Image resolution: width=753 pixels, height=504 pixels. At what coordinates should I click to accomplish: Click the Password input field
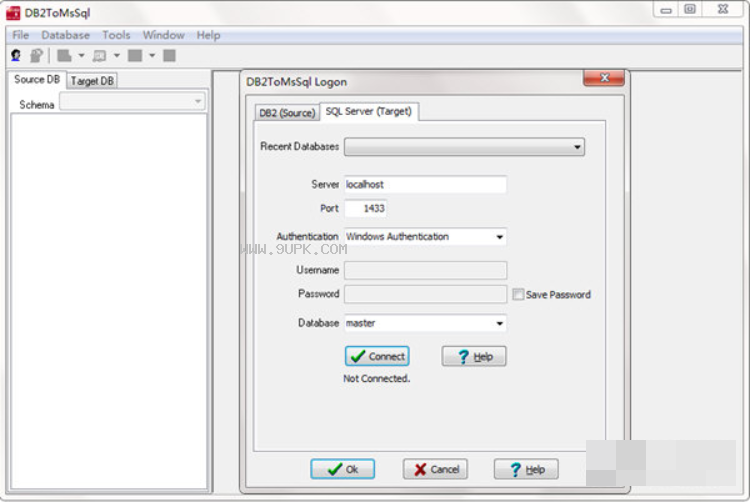click(x=425, y=294)
